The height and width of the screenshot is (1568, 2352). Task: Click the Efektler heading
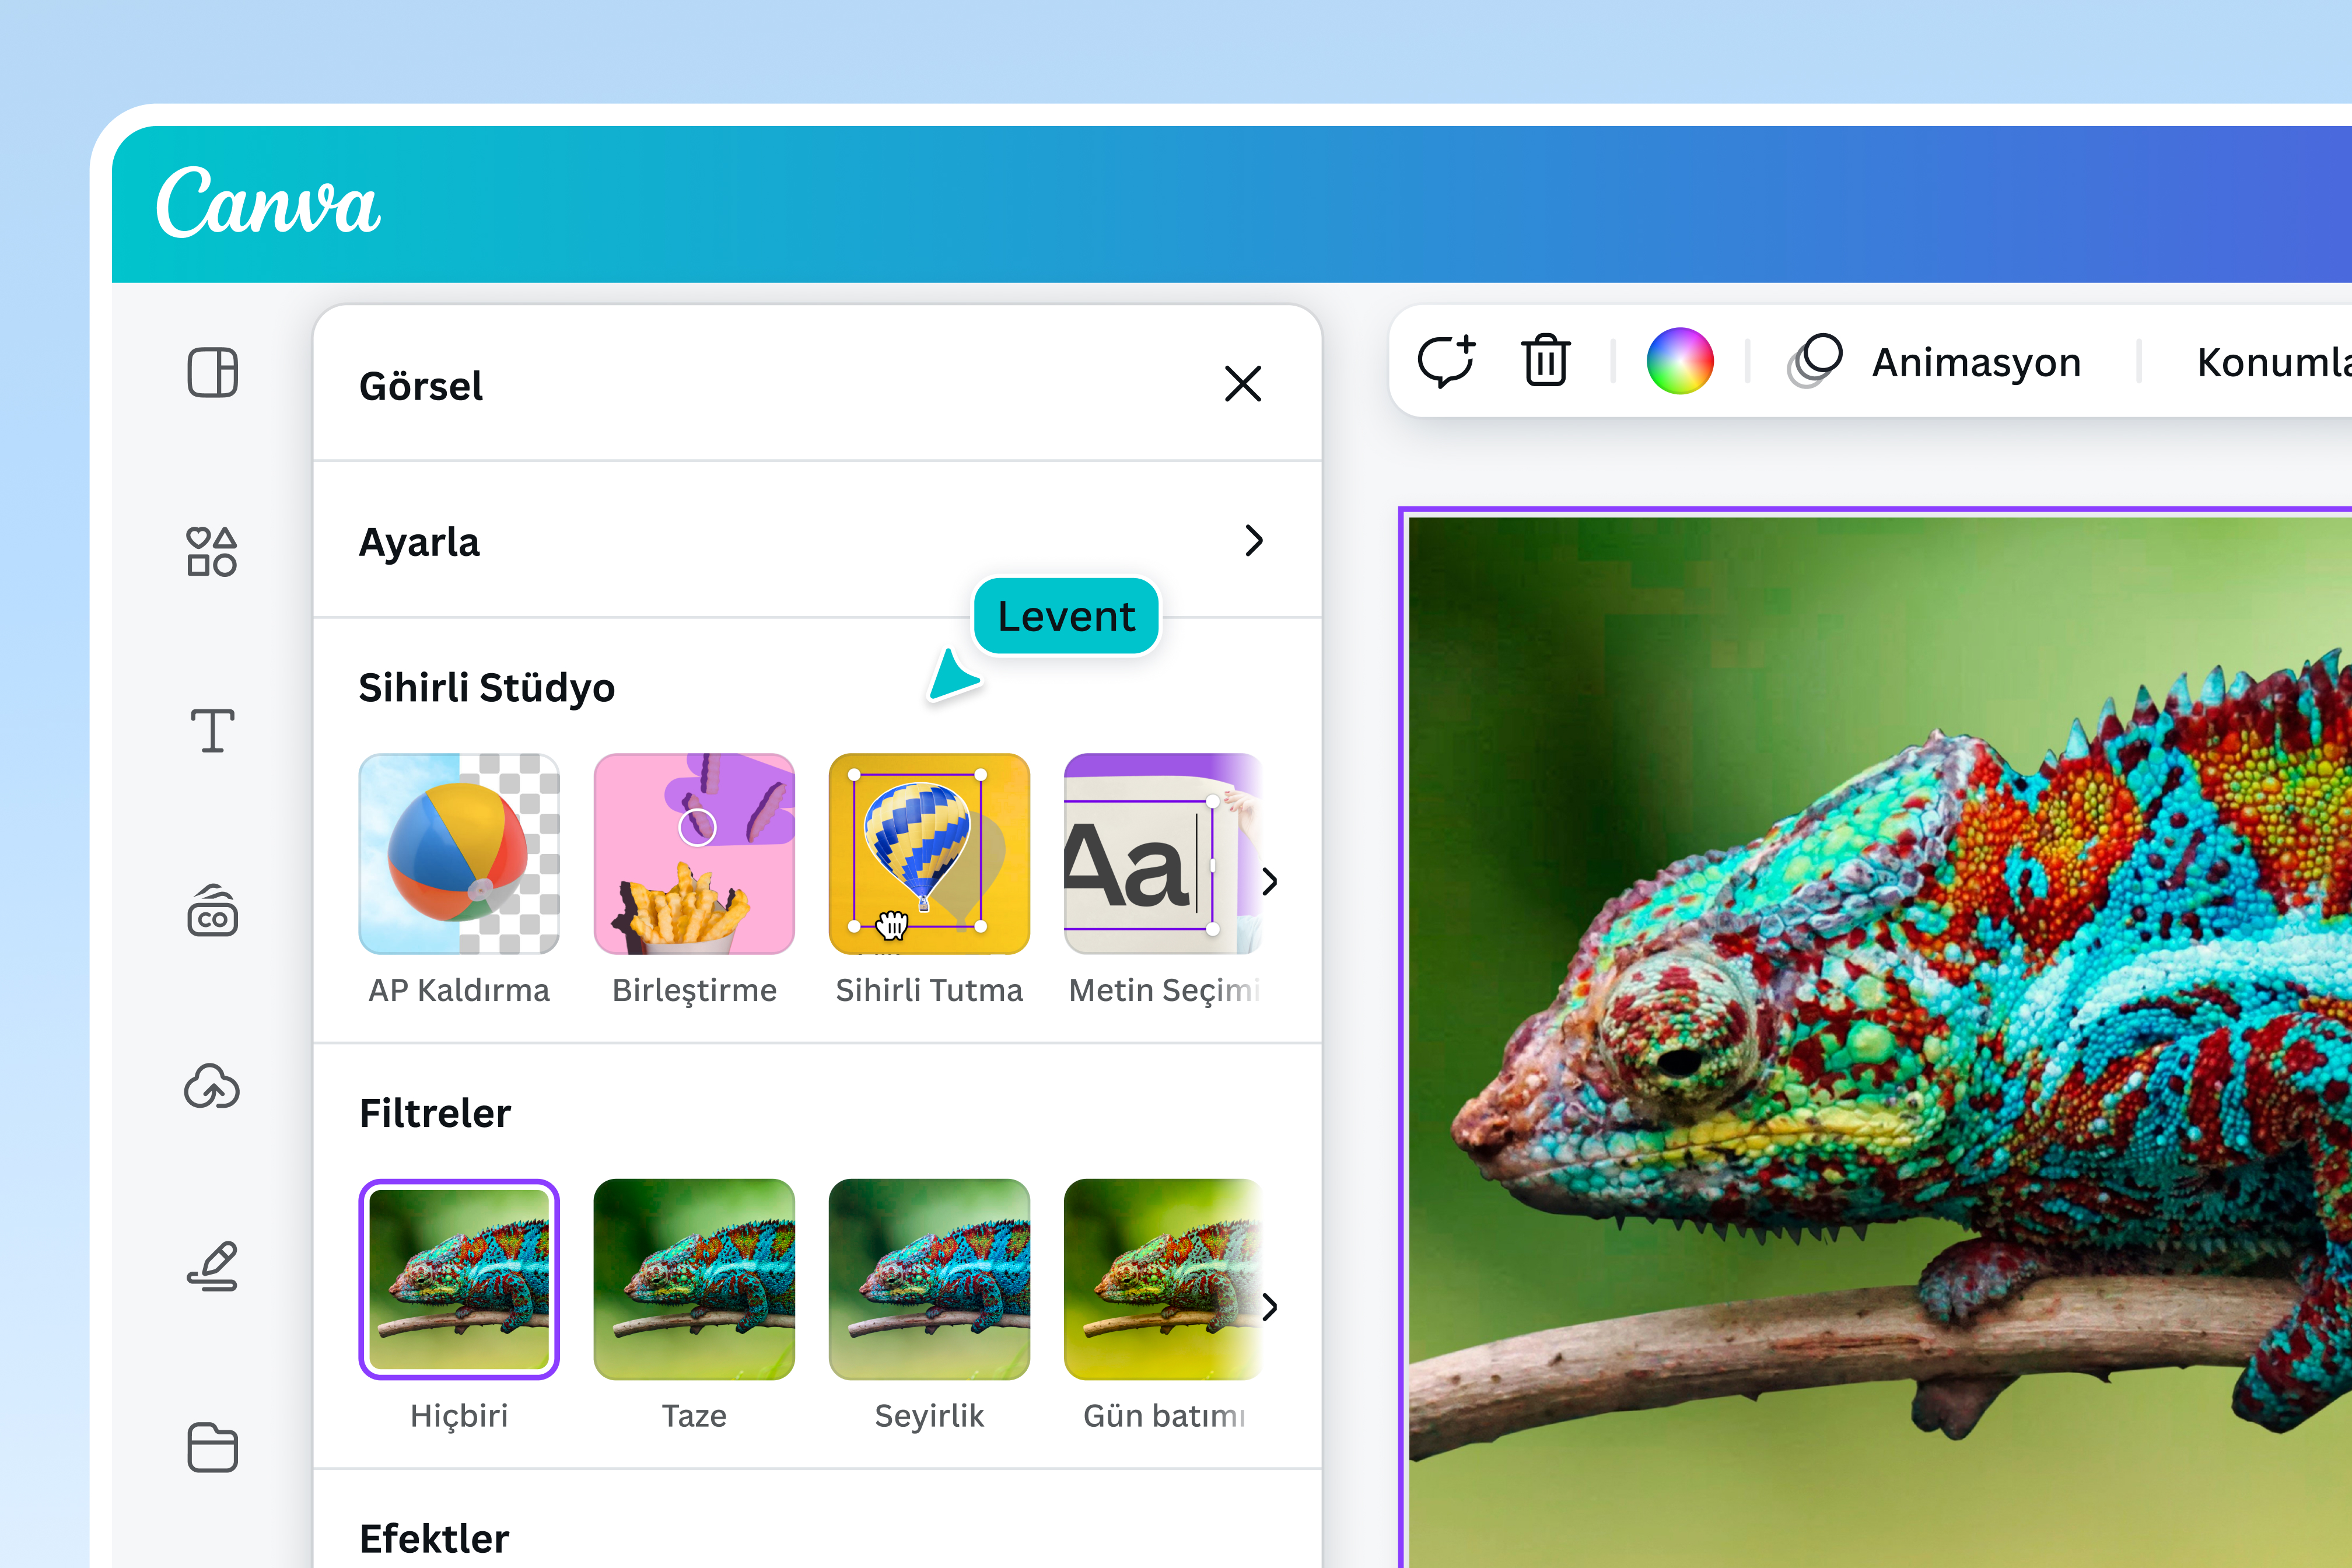434,1538
